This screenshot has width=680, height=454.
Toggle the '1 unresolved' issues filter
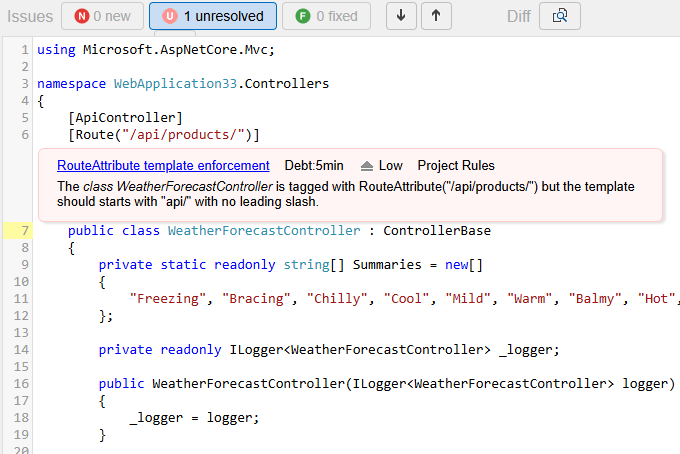pyautogui.click(x=213, y=16)
